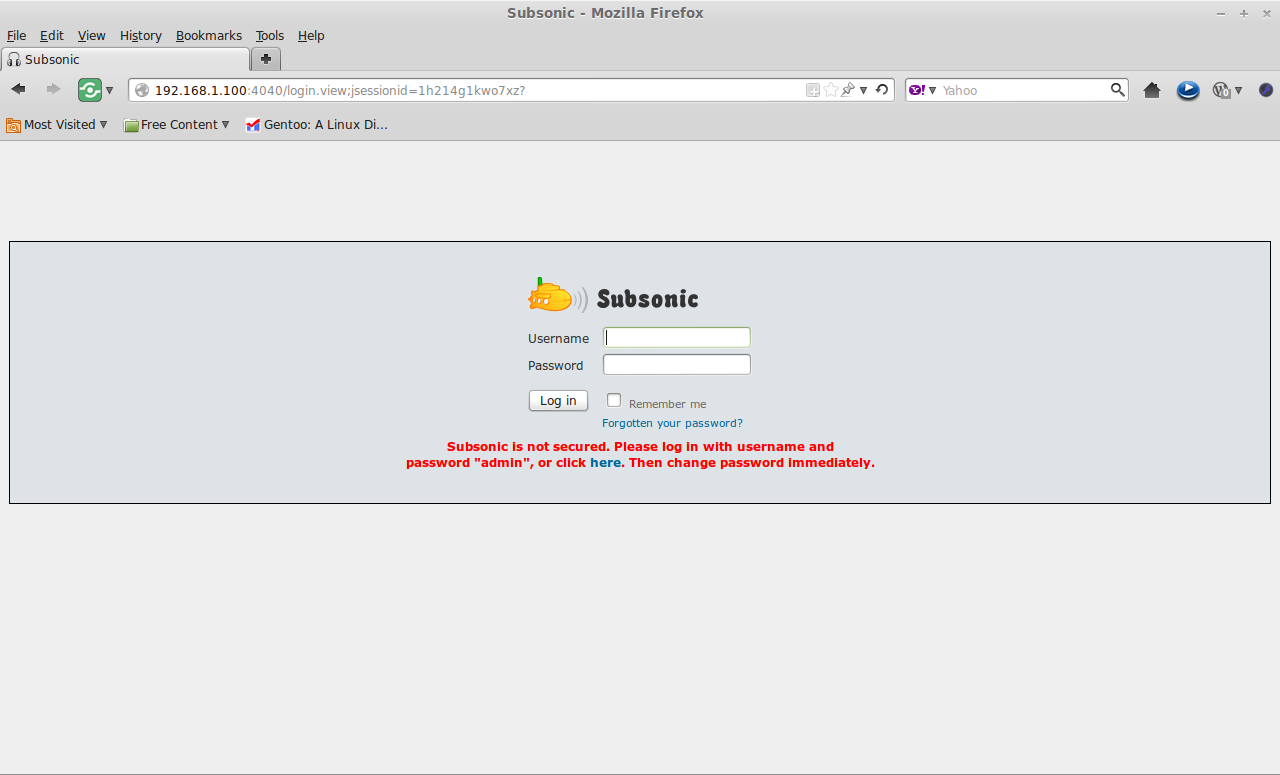Screen dimensions: 1280x775
Task: Open the Free Content bookmarks folder
Action: click(x=177, y=125)
